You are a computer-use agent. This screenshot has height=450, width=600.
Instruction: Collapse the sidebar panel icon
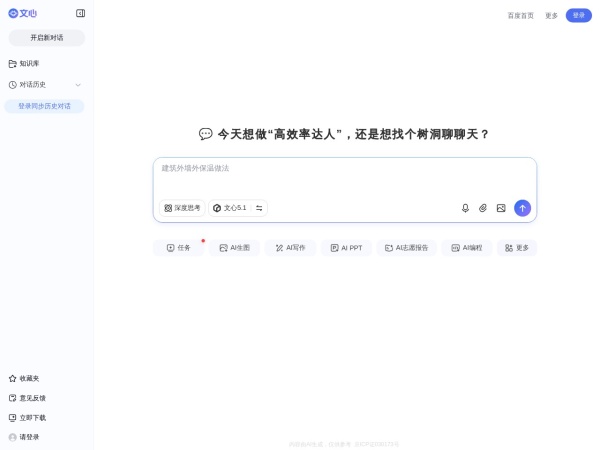pos(80,13)
